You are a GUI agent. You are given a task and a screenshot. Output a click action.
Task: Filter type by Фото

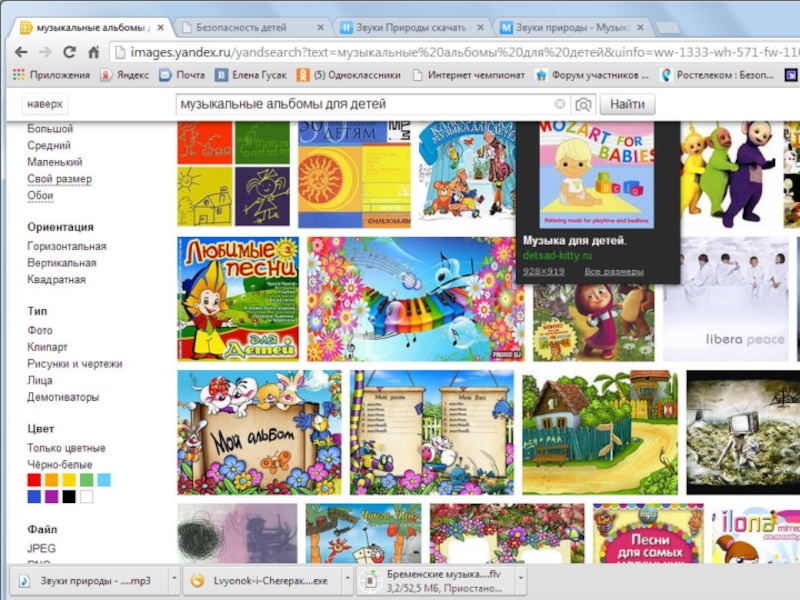(40, 331)
